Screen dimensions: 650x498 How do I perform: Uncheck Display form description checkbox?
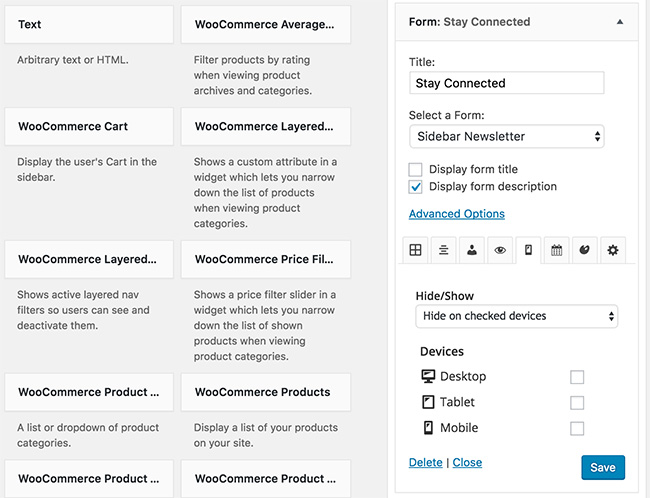pyautogui.click(x=415, y=187)
